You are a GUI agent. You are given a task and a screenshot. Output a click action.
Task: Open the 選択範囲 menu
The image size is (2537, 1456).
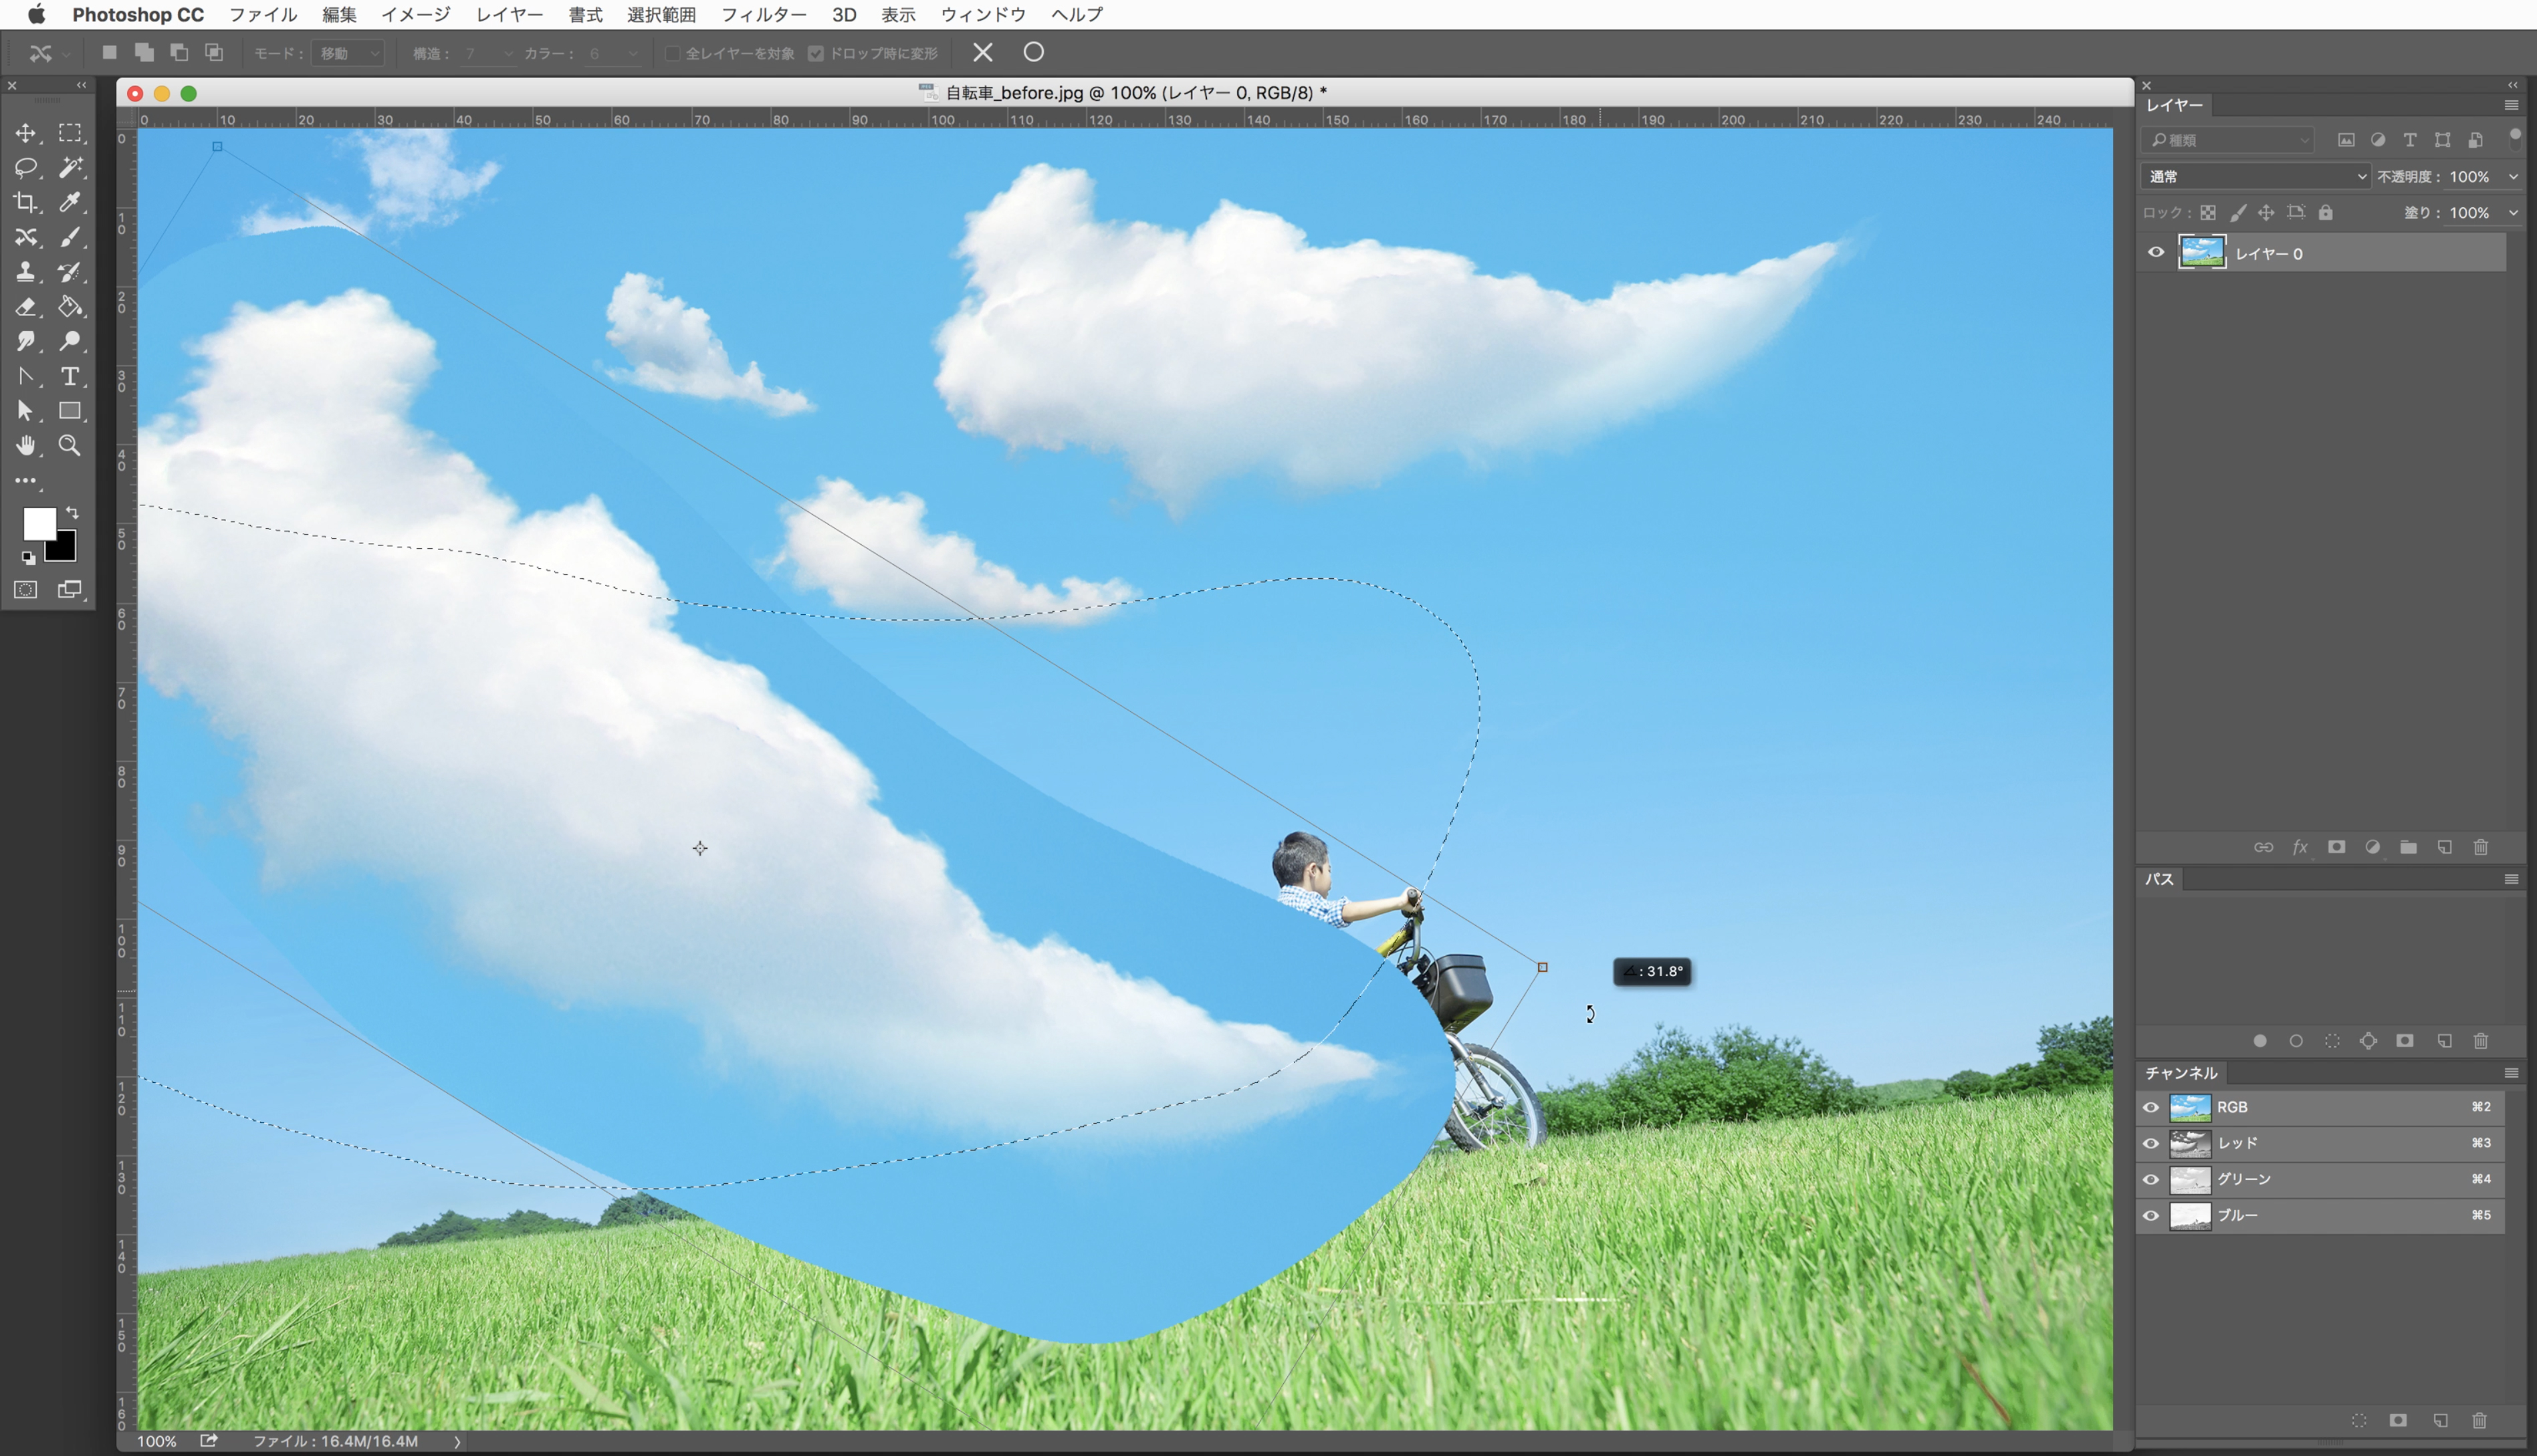pos(661,14)
